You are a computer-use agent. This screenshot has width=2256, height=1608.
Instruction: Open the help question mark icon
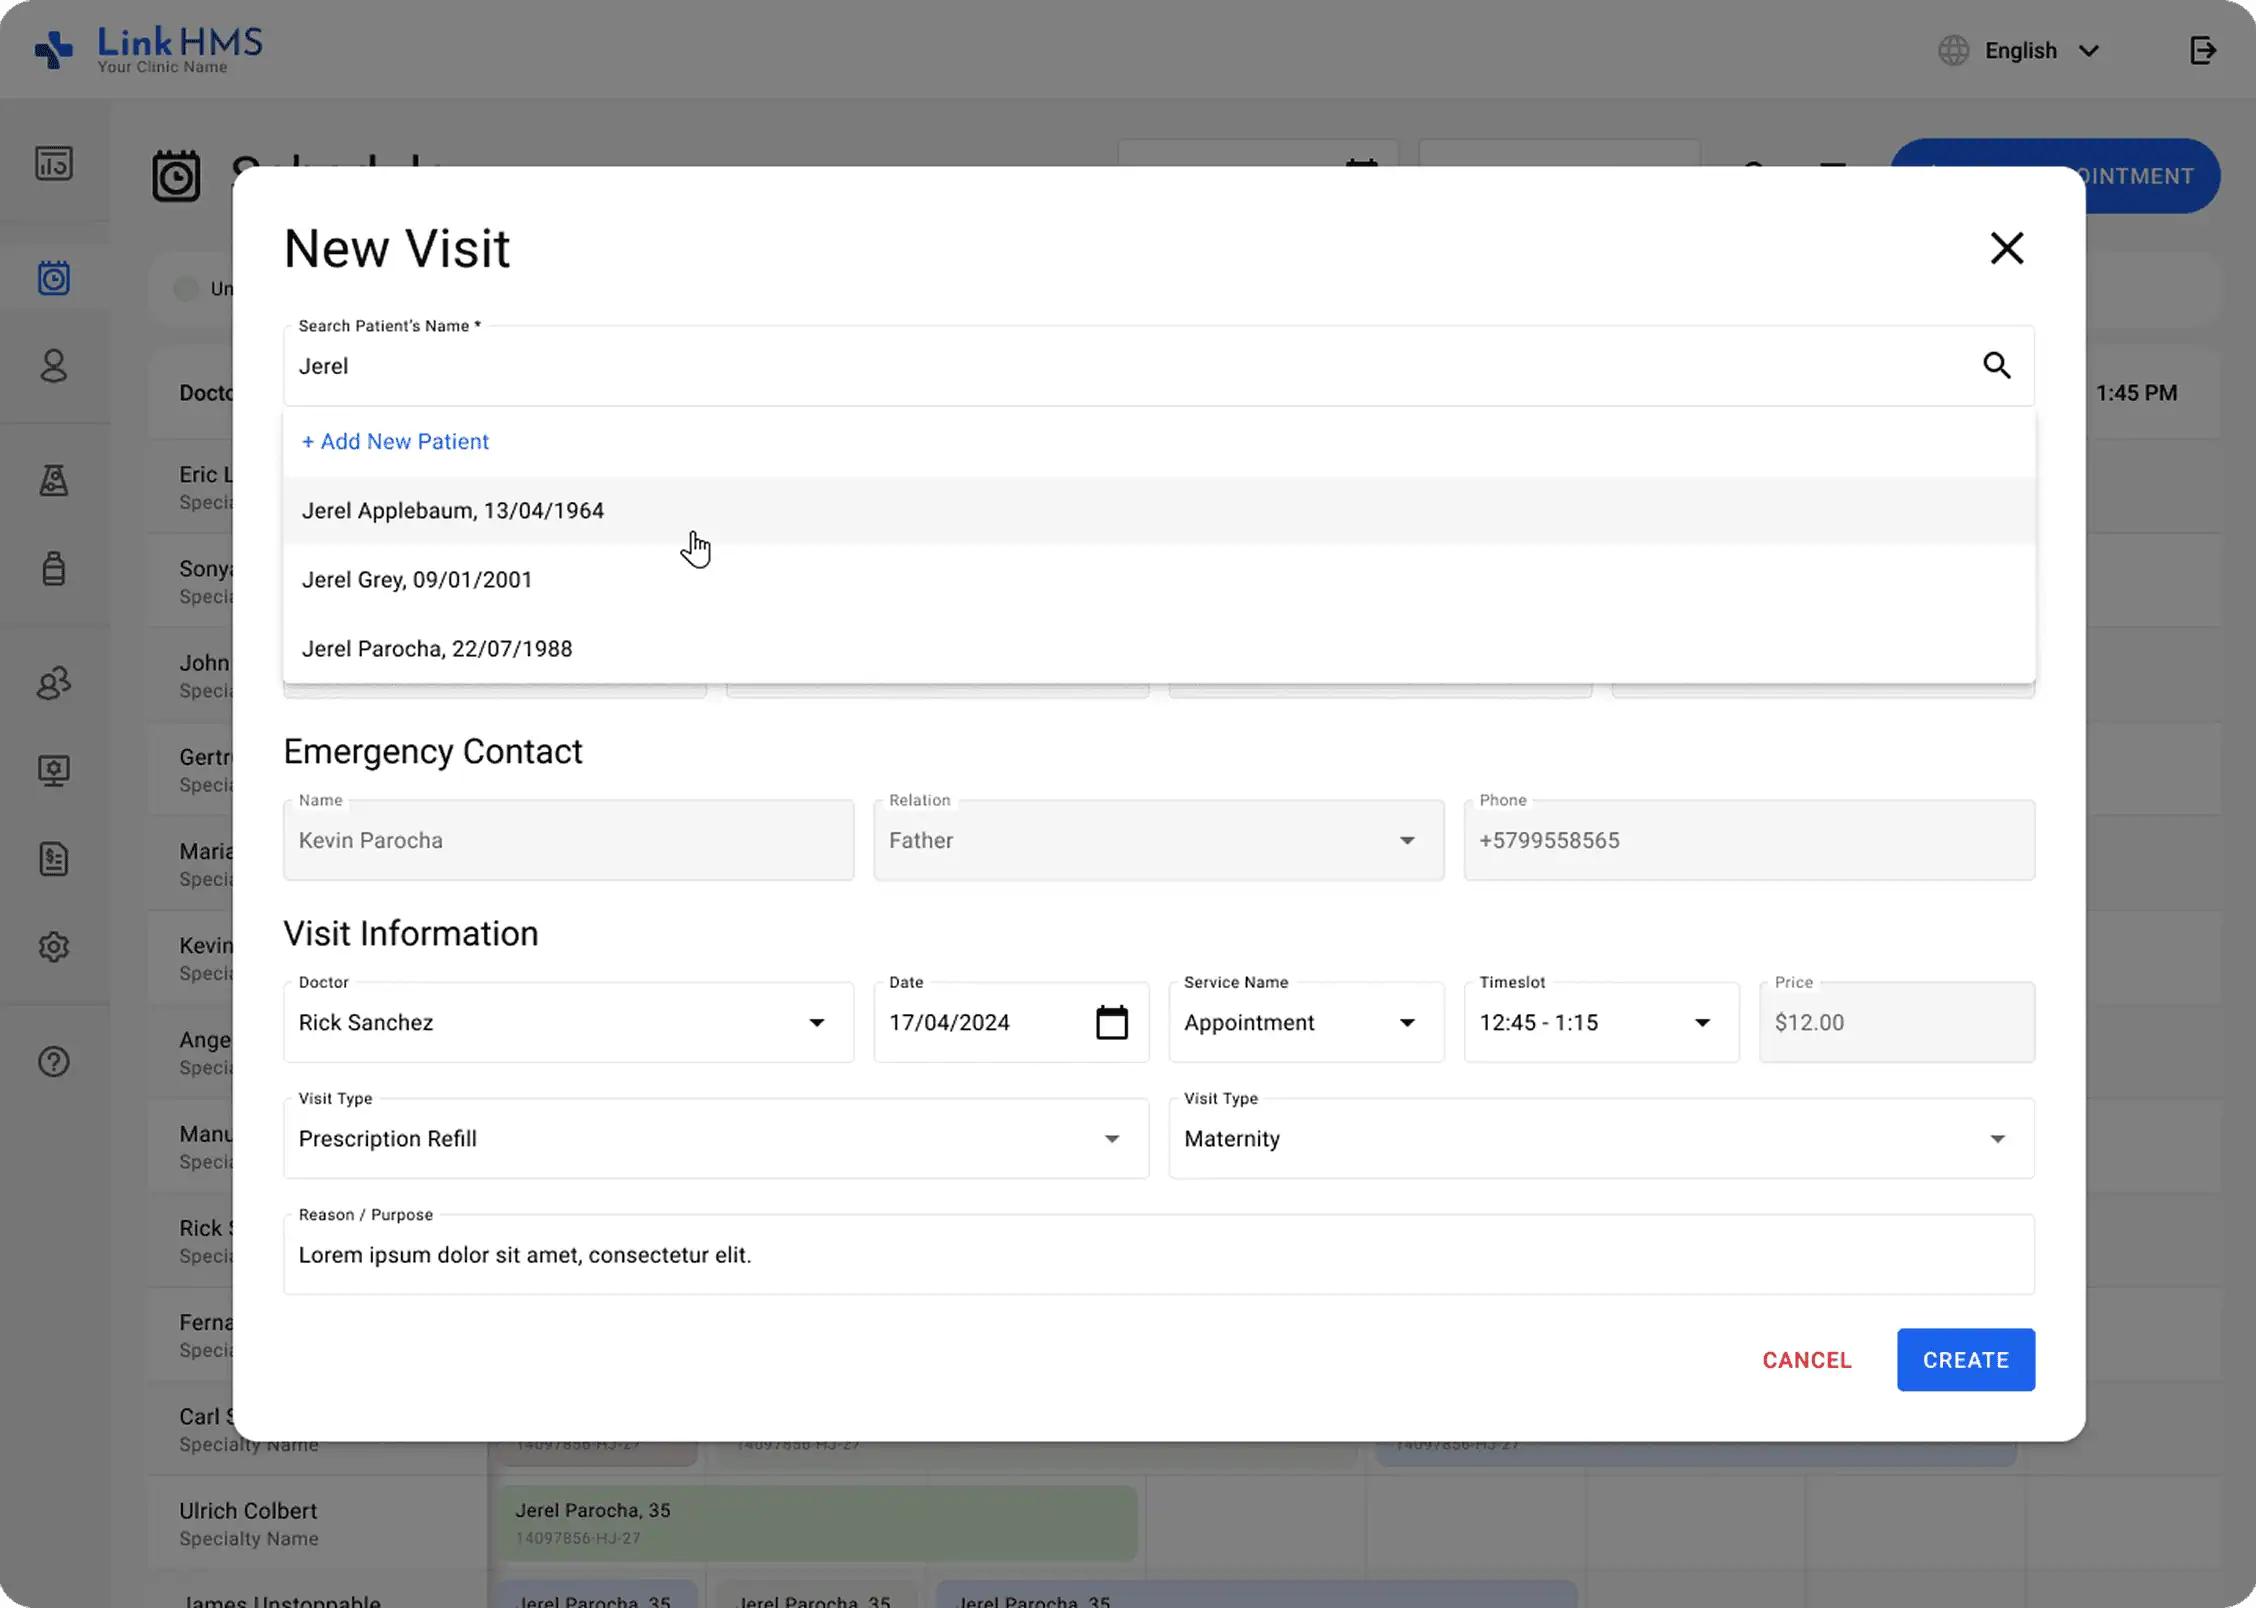(x=54, y=1061)
